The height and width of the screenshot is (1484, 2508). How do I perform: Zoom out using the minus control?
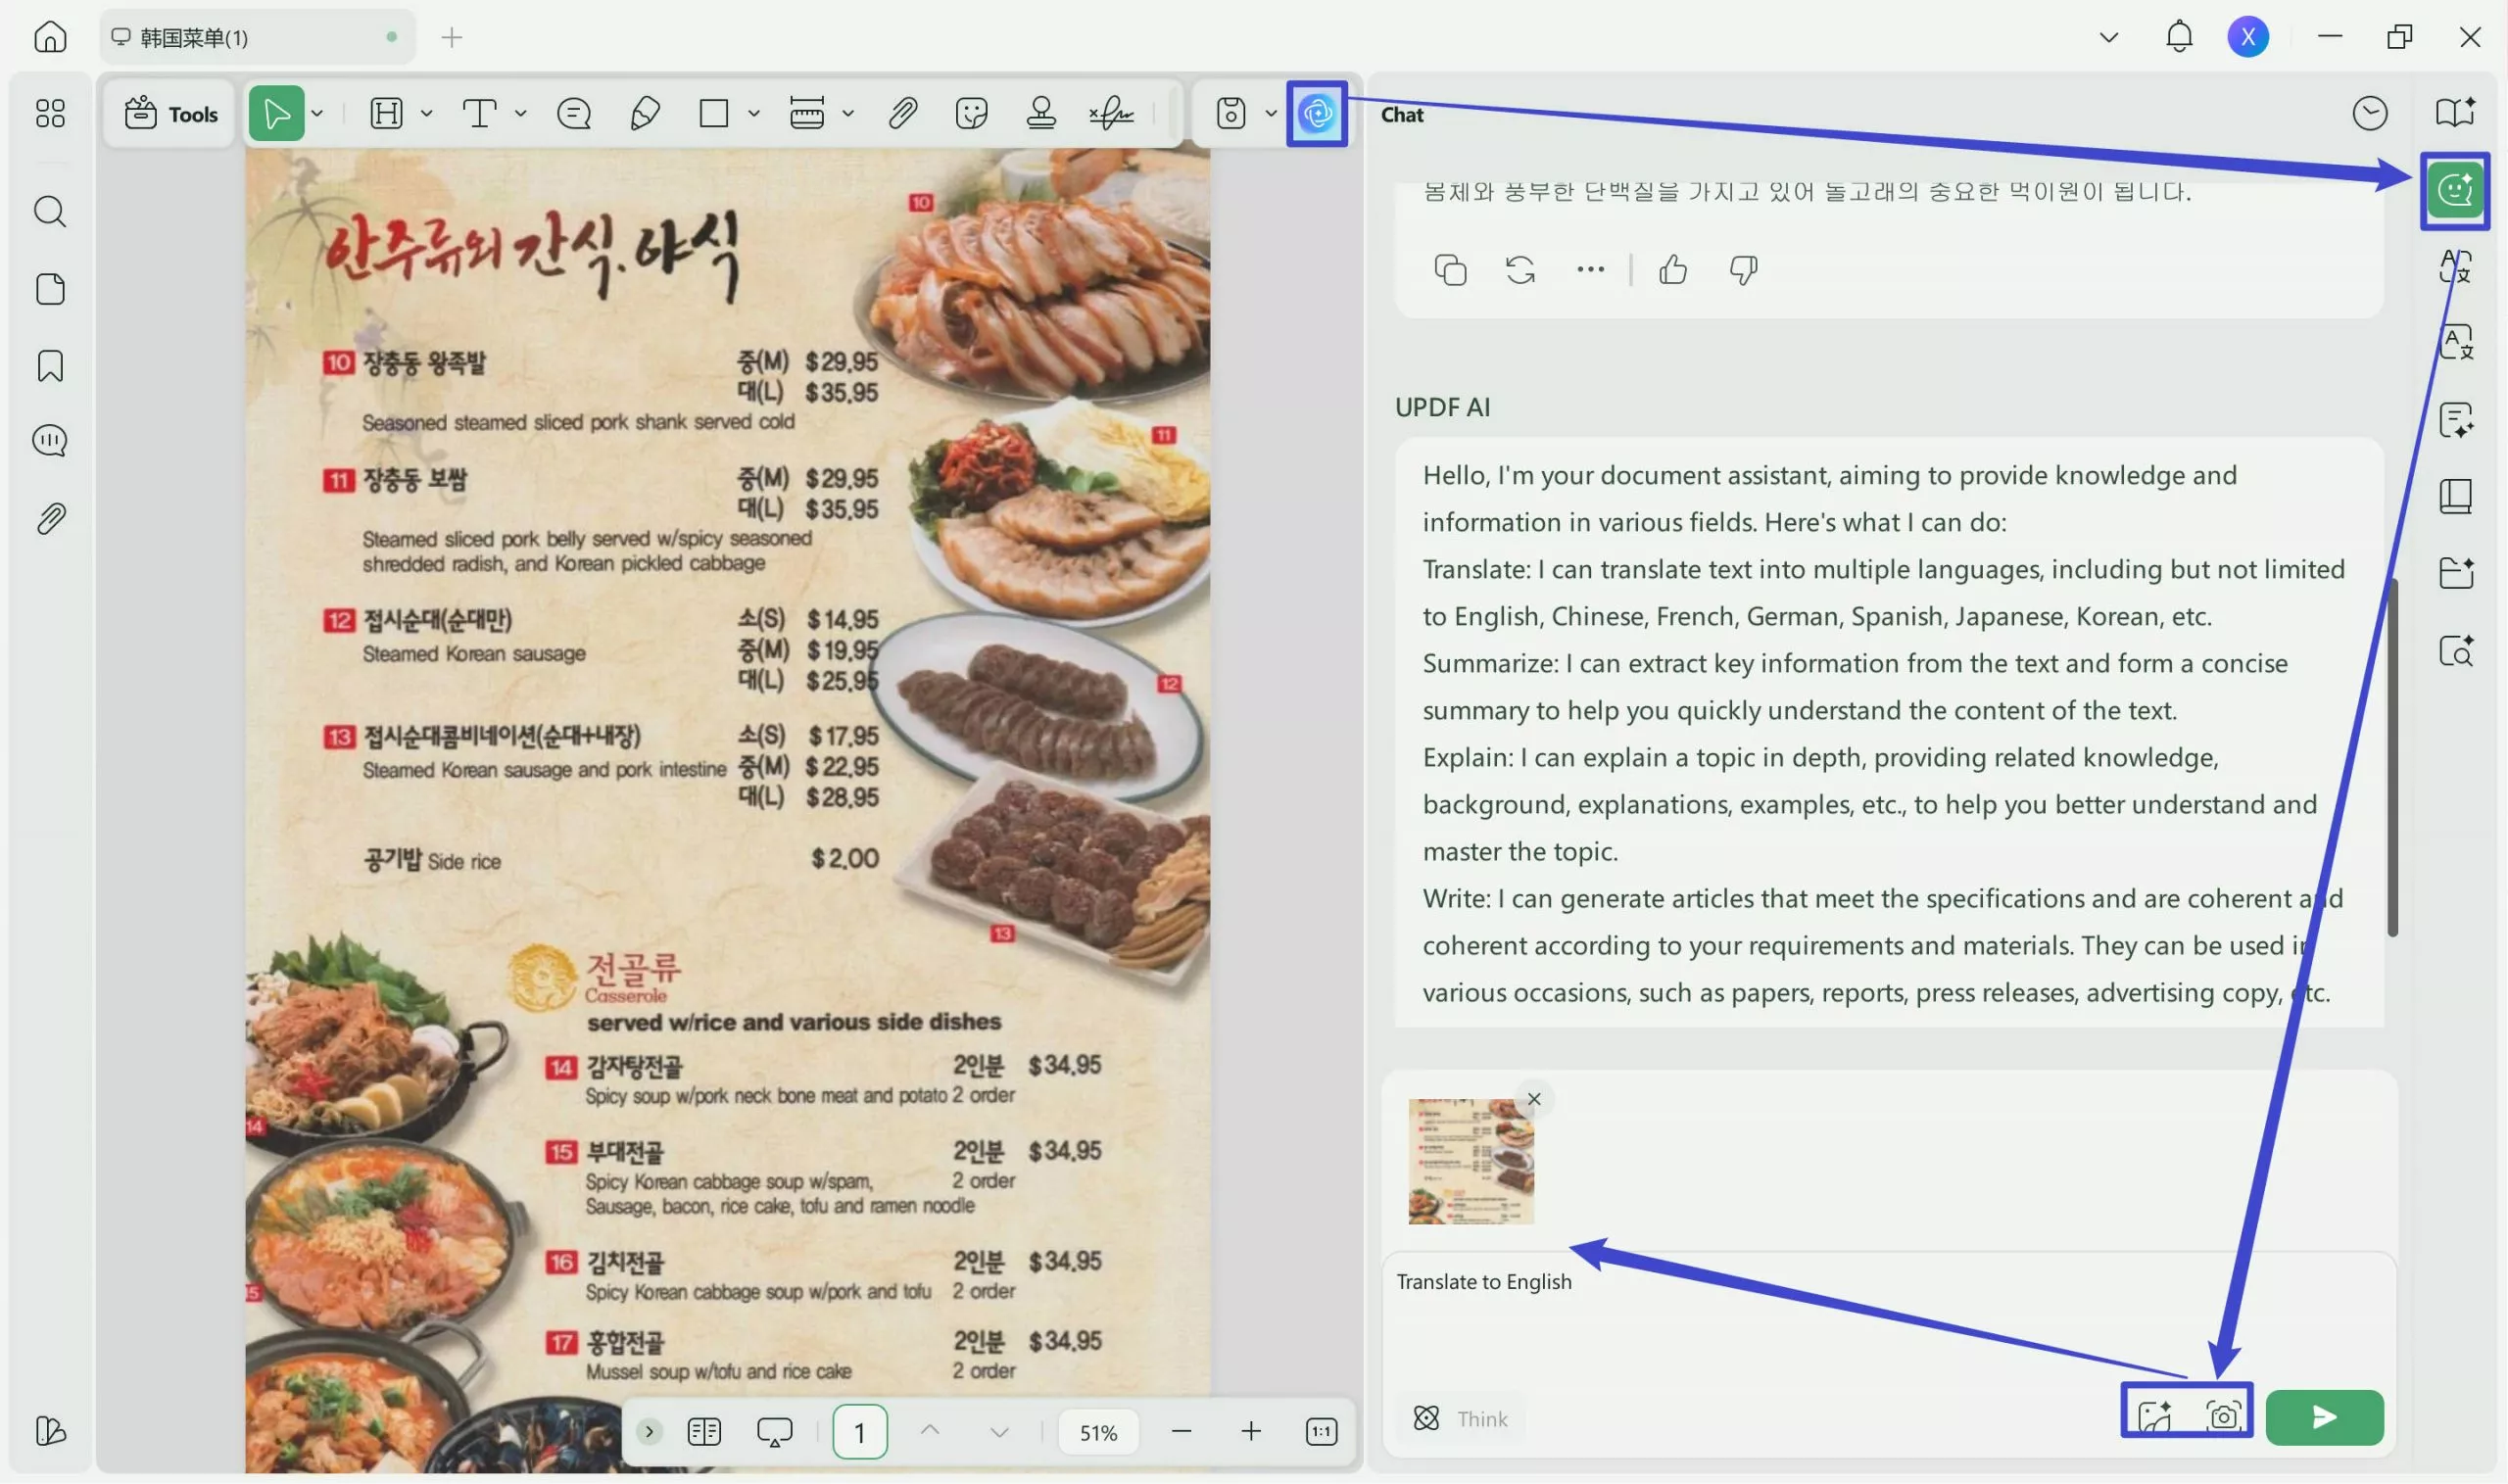1181,1431
